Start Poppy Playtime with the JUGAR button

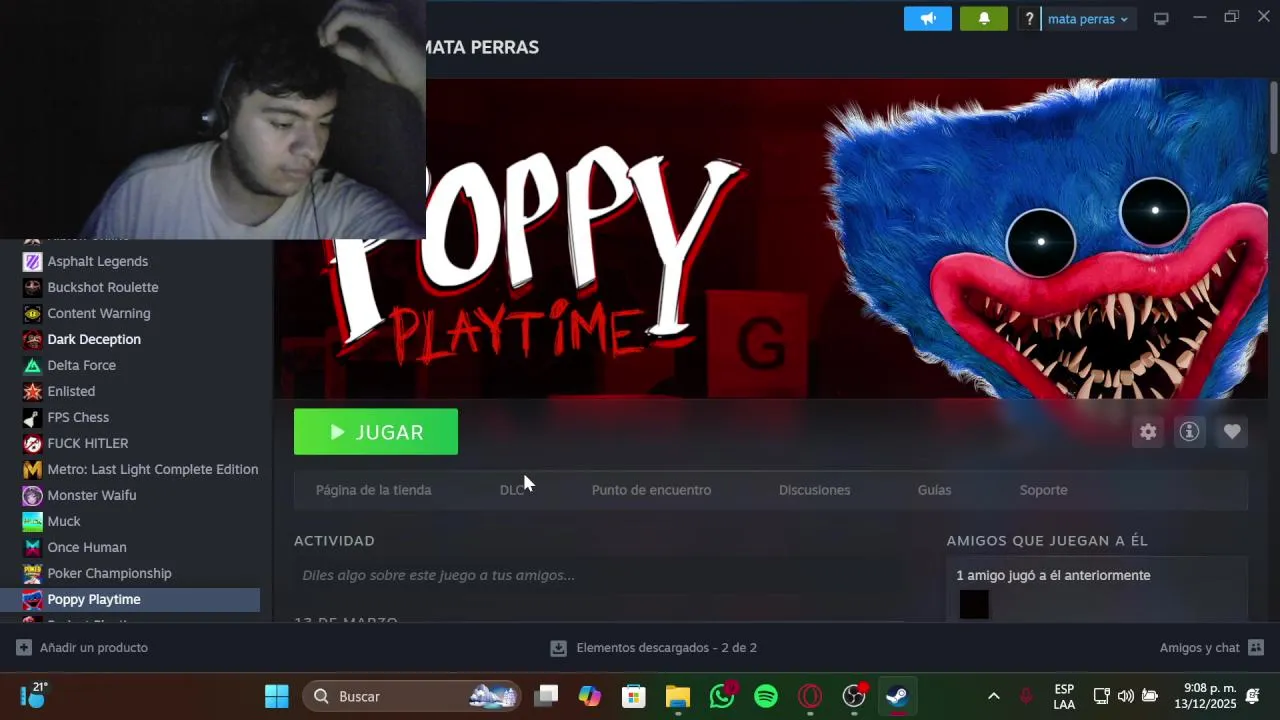(376, 432)
